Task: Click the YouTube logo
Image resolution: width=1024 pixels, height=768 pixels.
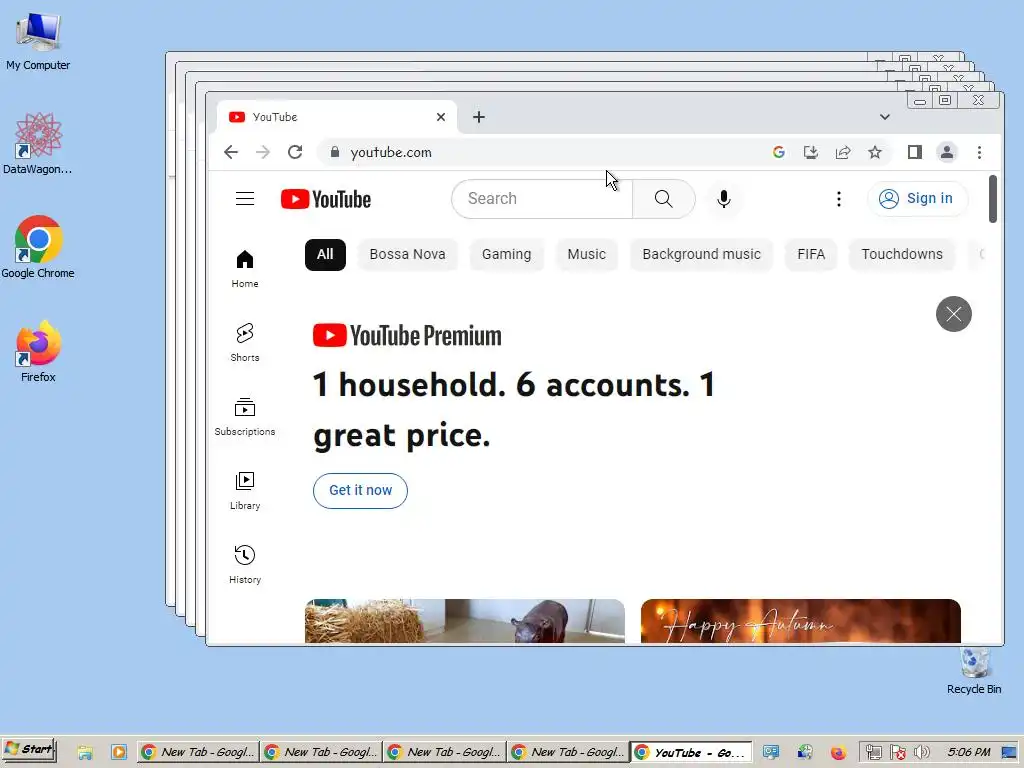Action: [x=326, y=199]
